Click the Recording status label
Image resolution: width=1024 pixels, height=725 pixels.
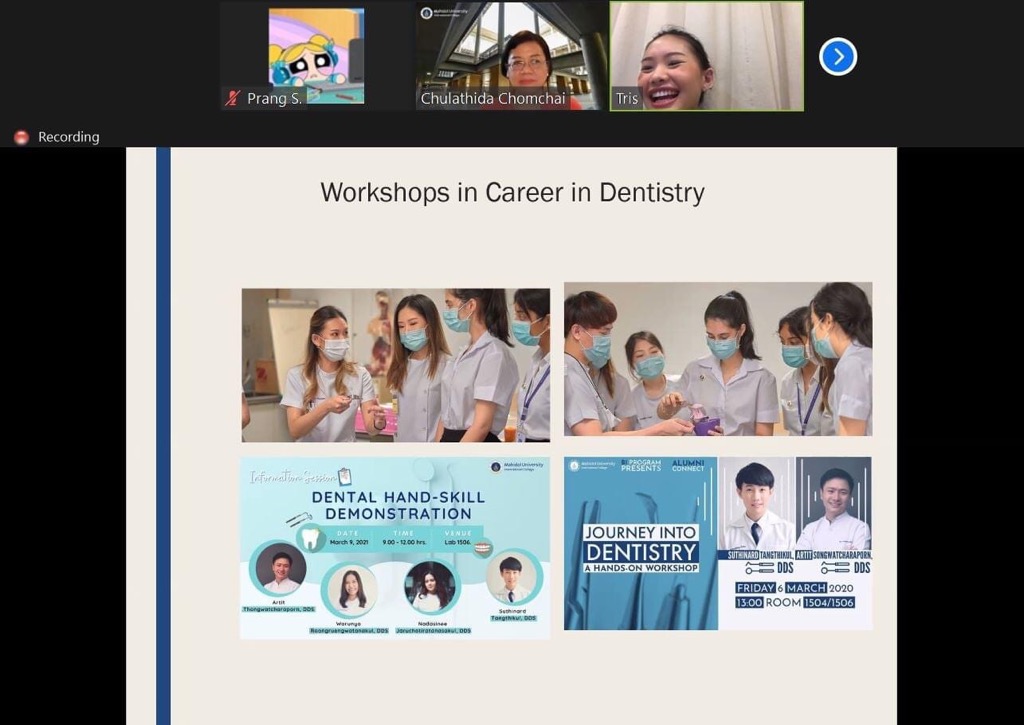coord(68,137)
